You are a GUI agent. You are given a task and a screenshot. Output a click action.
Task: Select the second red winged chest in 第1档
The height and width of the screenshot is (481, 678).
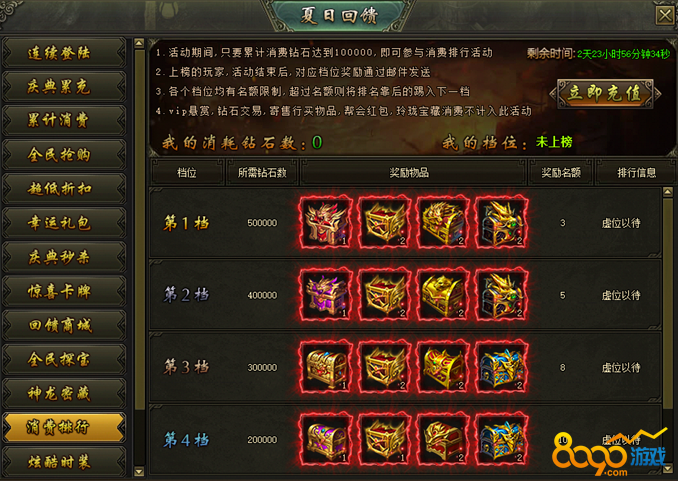coord(384,223)
